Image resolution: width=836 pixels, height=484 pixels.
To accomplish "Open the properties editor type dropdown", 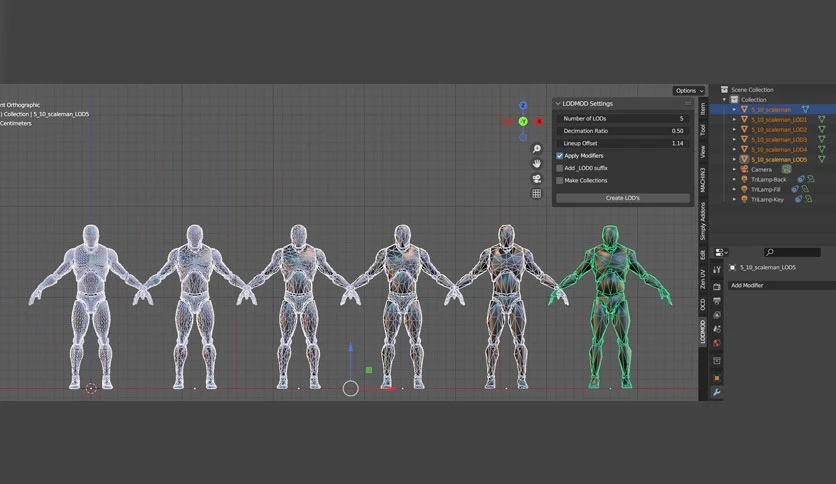I will tap(721, 252).
